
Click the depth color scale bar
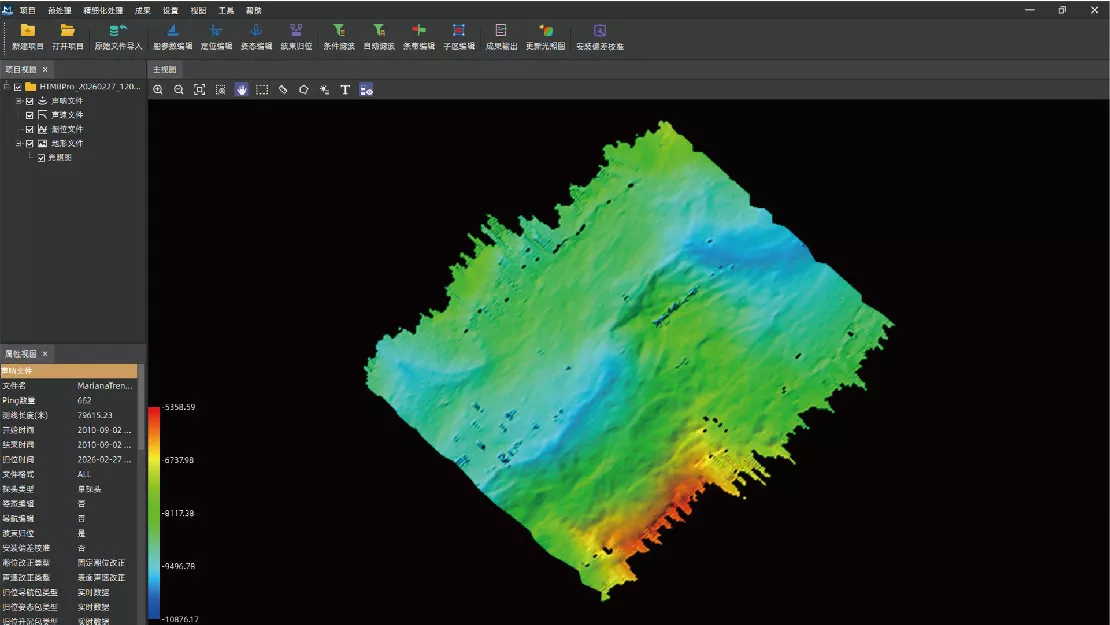(x=154, y=513)
